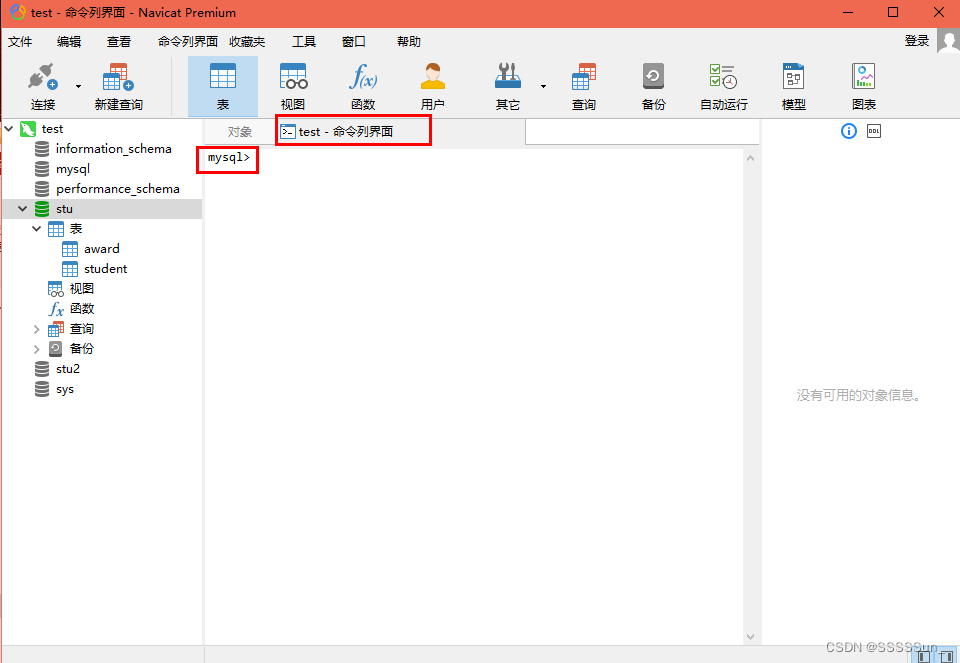960x663 pixels.
Task: Select the sys database
Action: (x=65, y=389)
